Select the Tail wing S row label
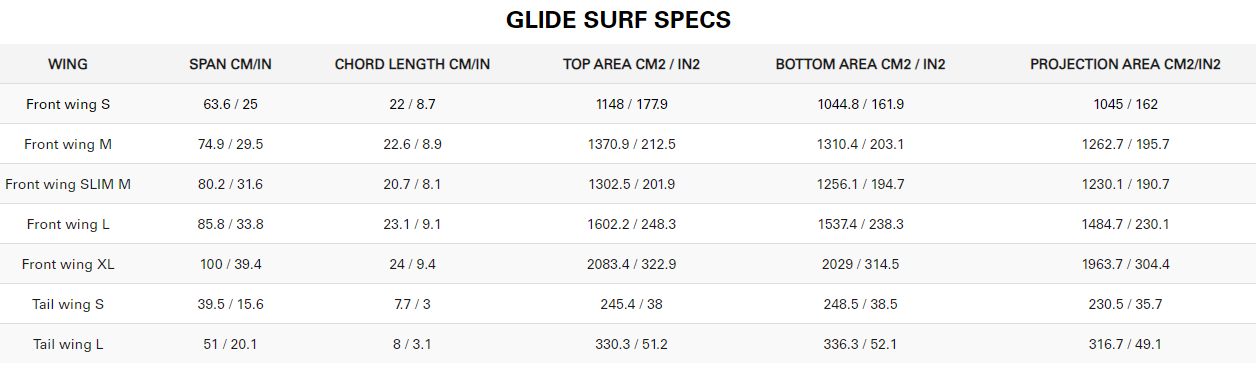The height and width of the screenshot is (372, 1256). [68, 304]
